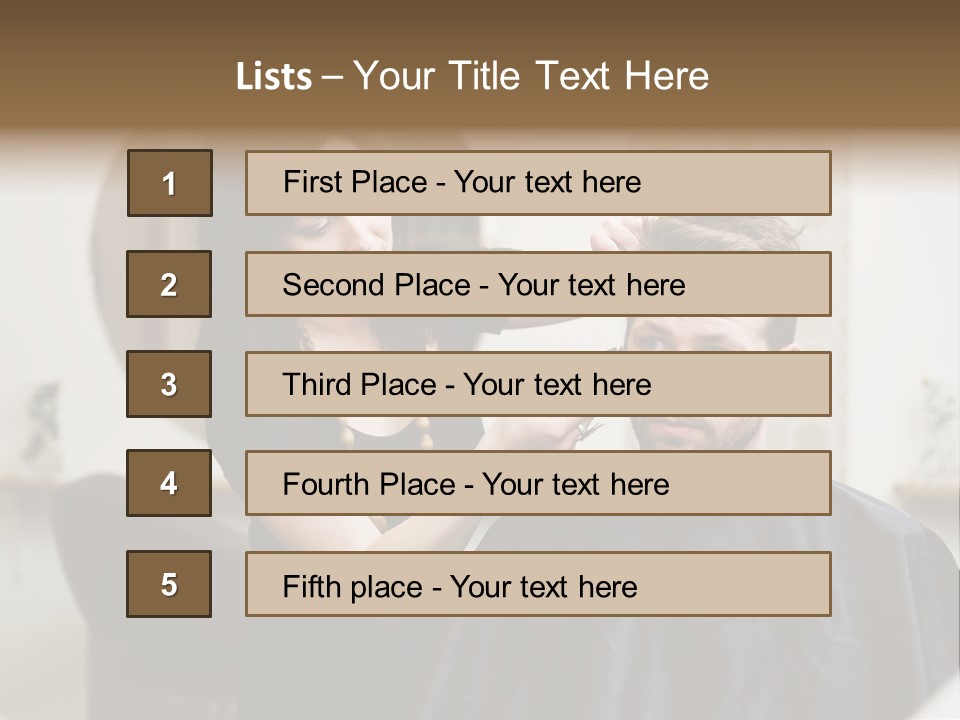The height and width of the screenshot is (720, 960).
Task: Click the words 'Your text here' in first row
Action: pos(547,182)
